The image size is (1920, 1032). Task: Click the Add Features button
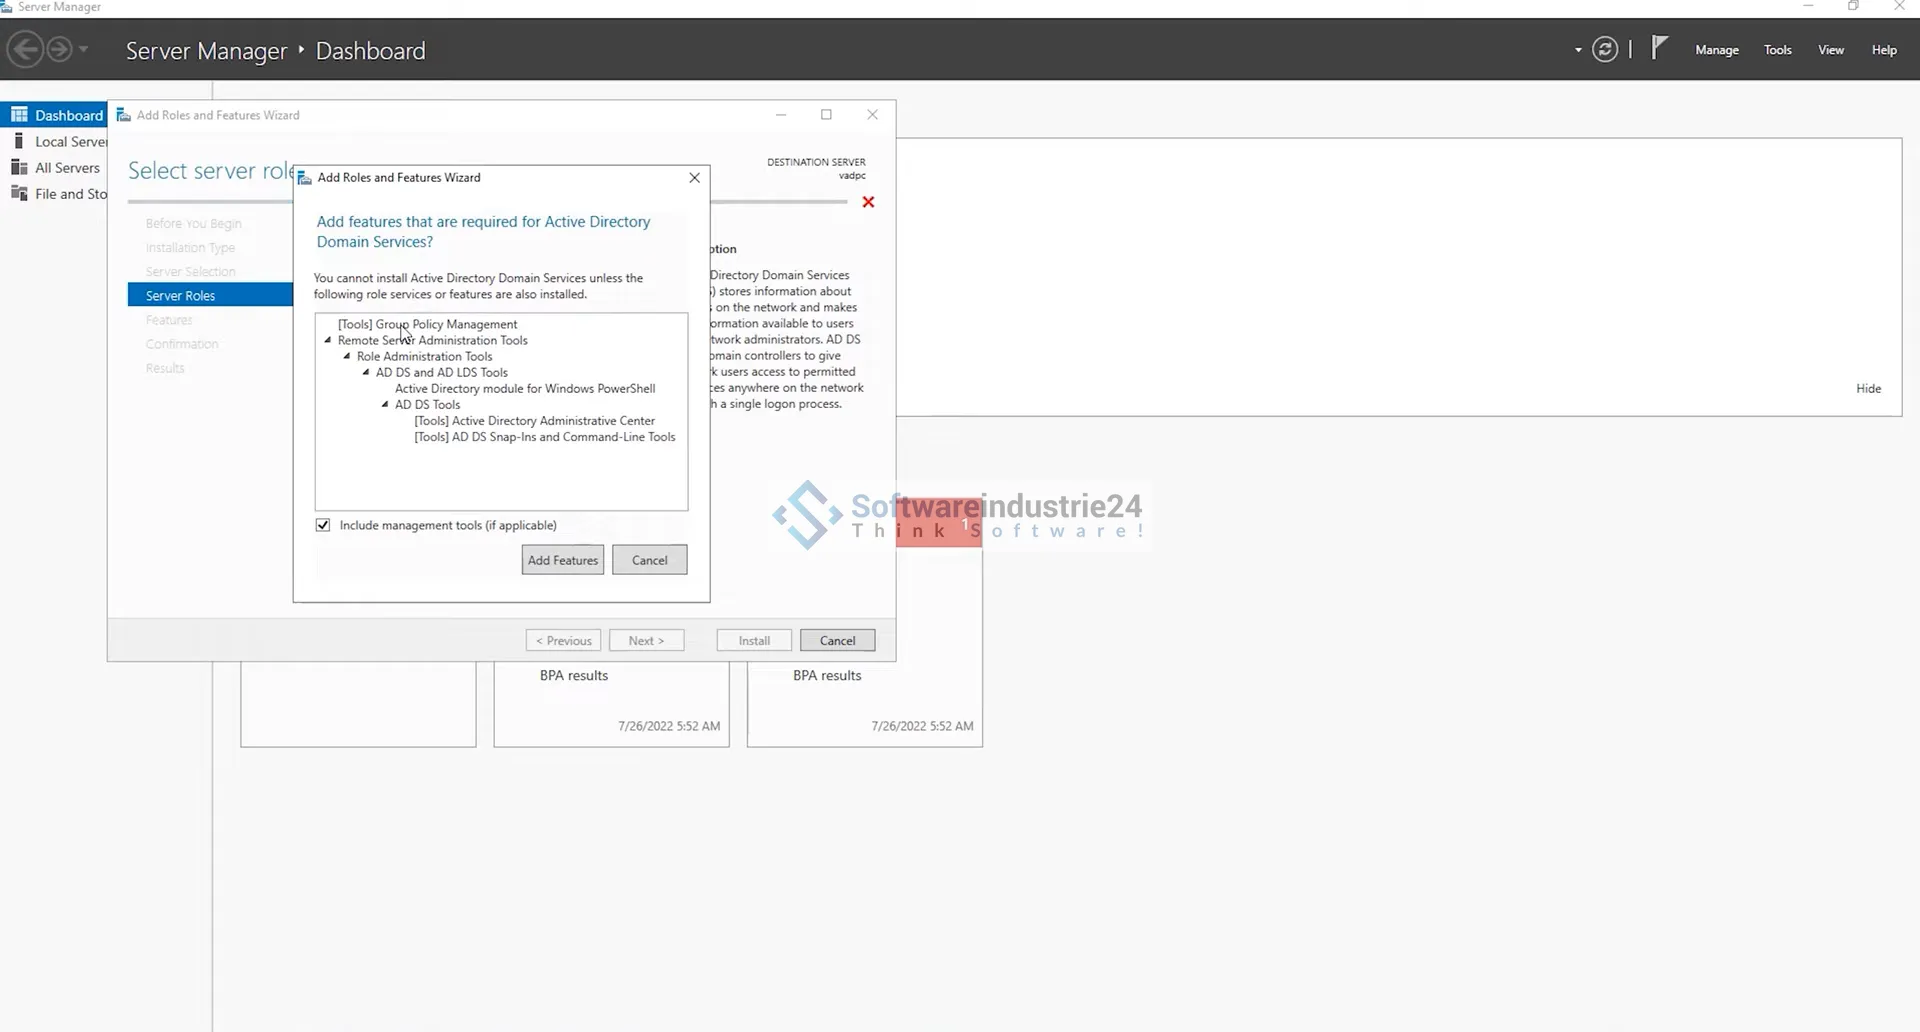(x=562, y=560)
